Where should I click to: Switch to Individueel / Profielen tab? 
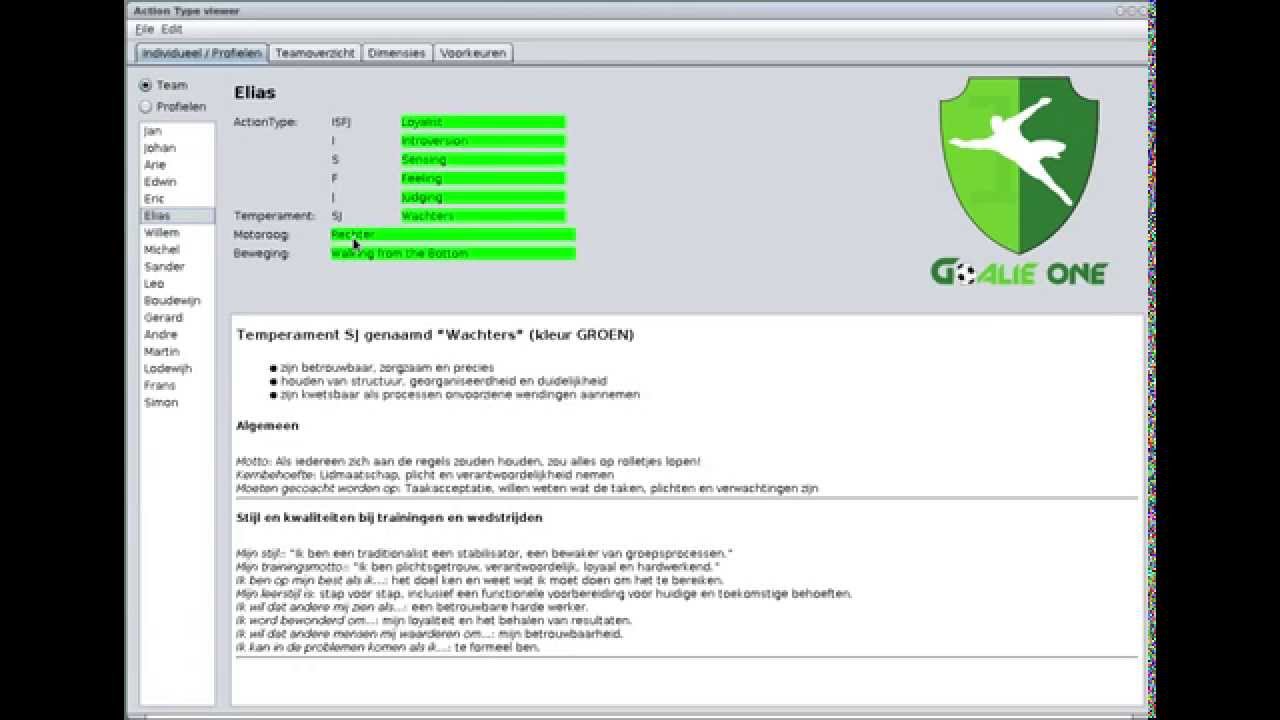point(201,53)
